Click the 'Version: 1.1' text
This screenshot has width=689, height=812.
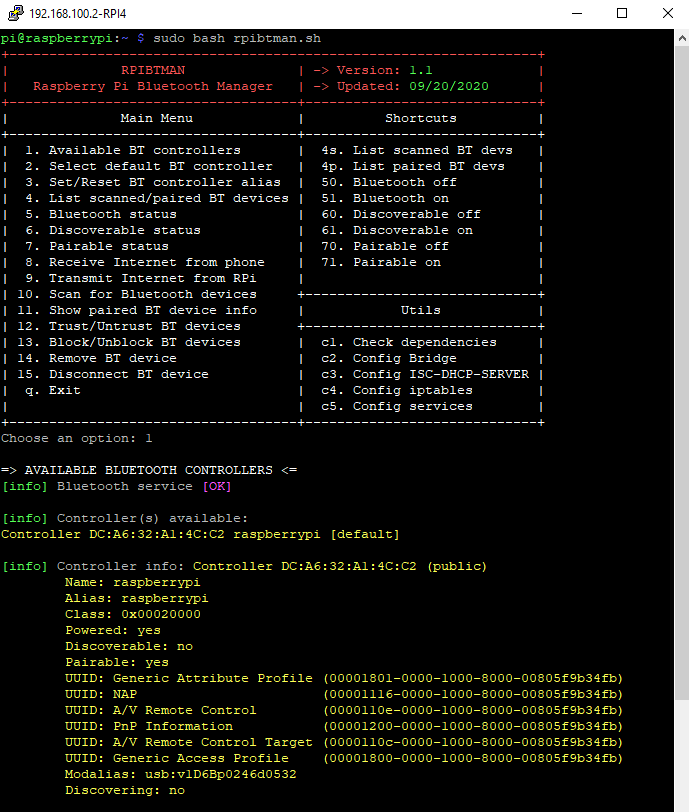pyautogui.click(x=384, y=70)
